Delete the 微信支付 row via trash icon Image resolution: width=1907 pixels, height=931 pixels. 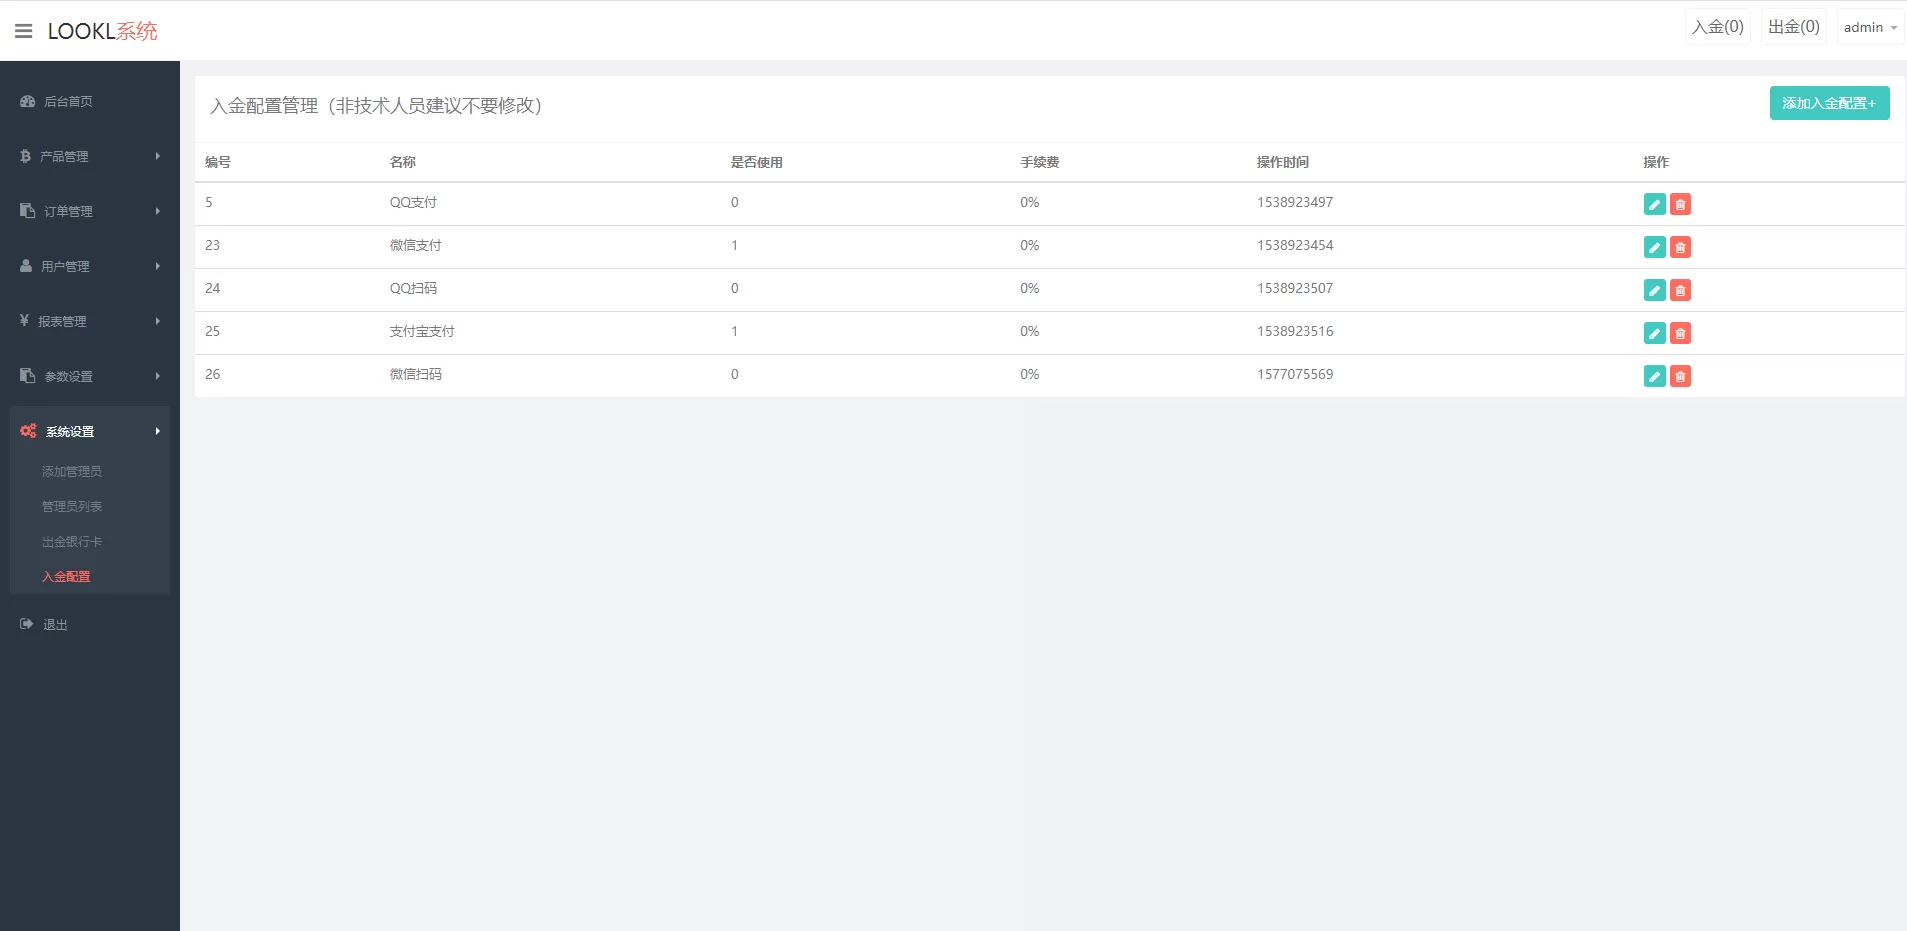pos(1680,247)
